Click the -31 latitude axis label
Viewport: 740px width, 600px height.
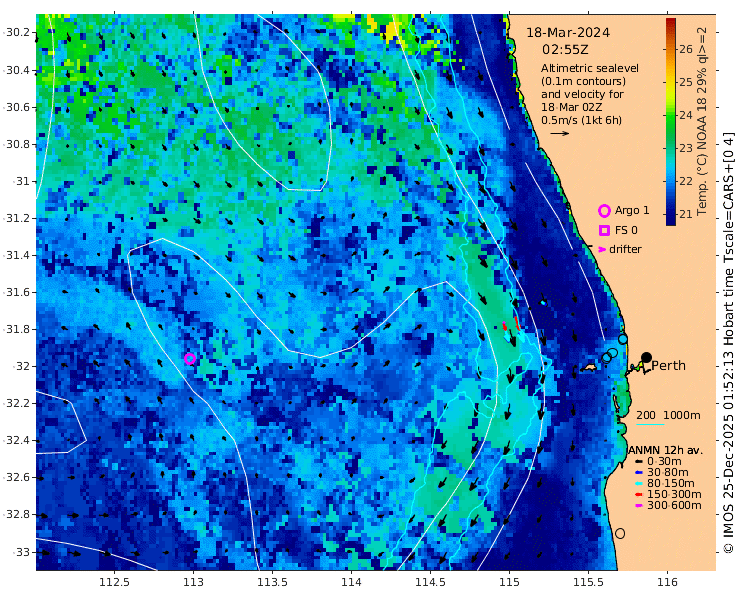click(x=22, y=181)
